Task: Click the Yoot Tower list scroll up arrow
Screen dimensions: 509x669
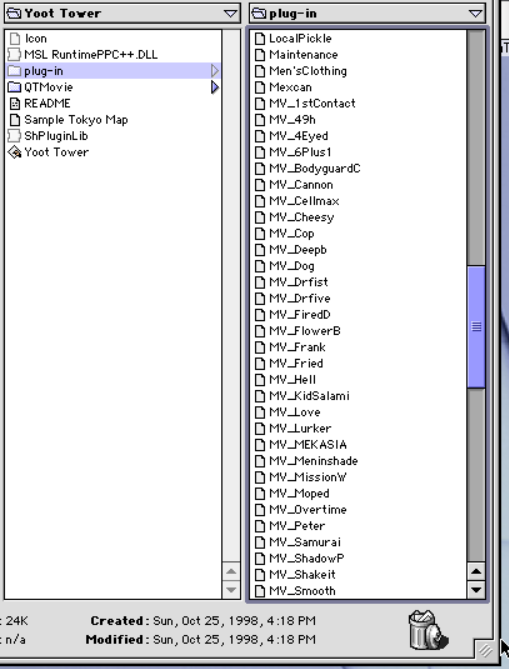Action: [x=231, y=572]
